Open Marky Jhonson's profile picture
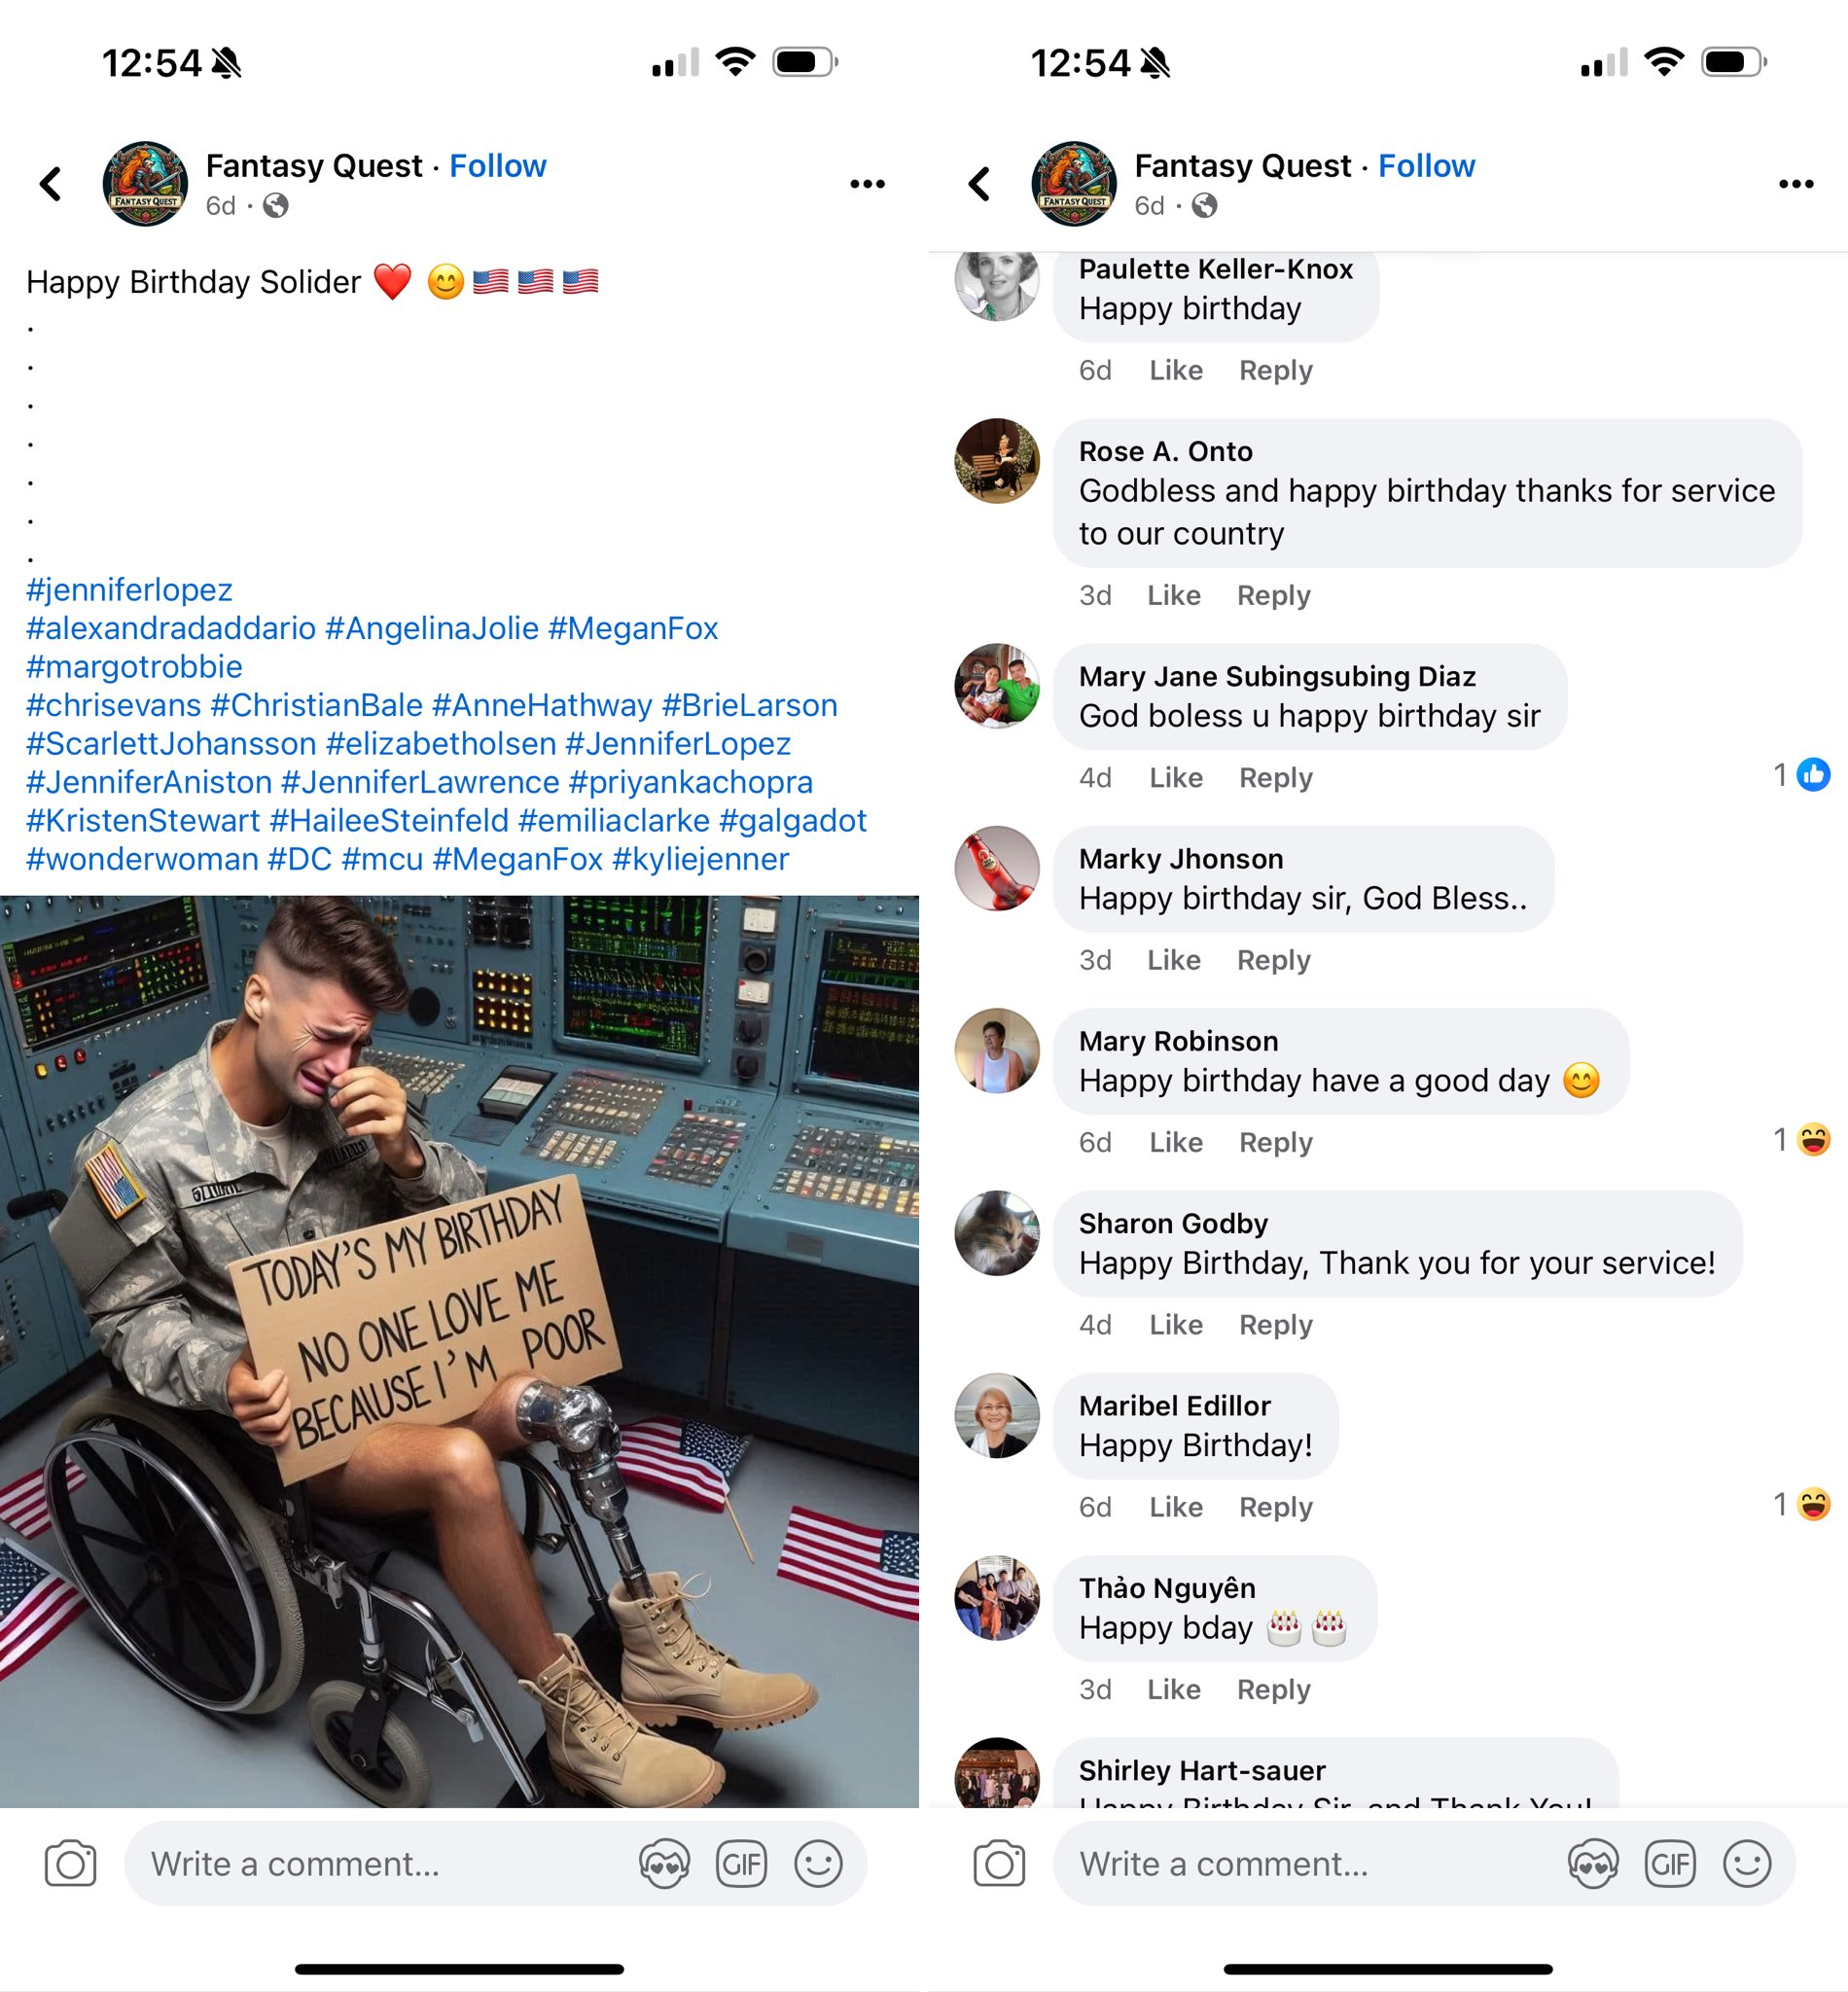 pyautogui.click(x=997, y=868)
